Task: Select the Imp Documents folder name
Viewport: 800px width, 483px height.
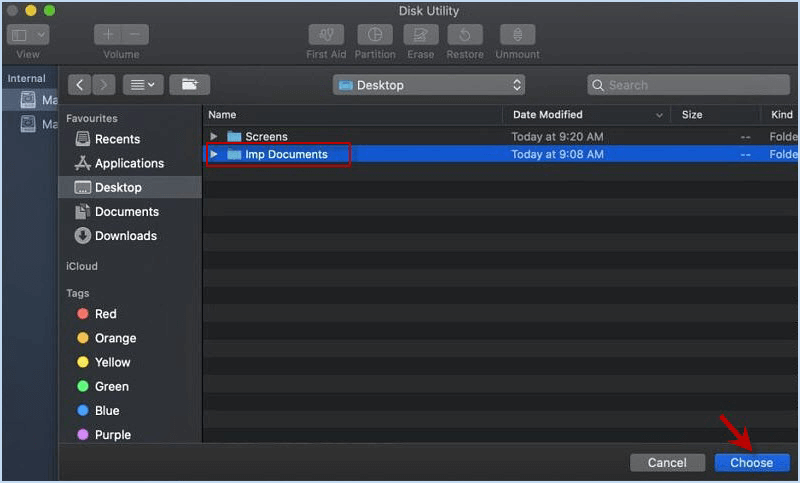Action: click(286, 154)
